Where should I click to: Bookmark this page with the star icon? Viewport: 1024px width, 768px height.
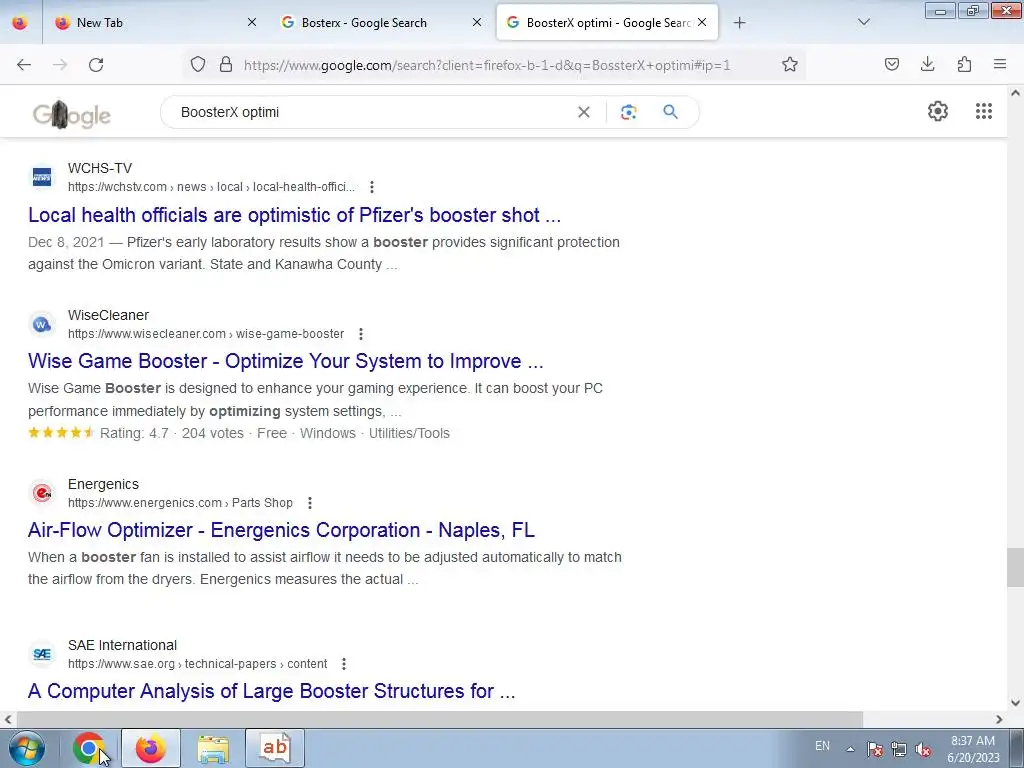tap(790, 64)
